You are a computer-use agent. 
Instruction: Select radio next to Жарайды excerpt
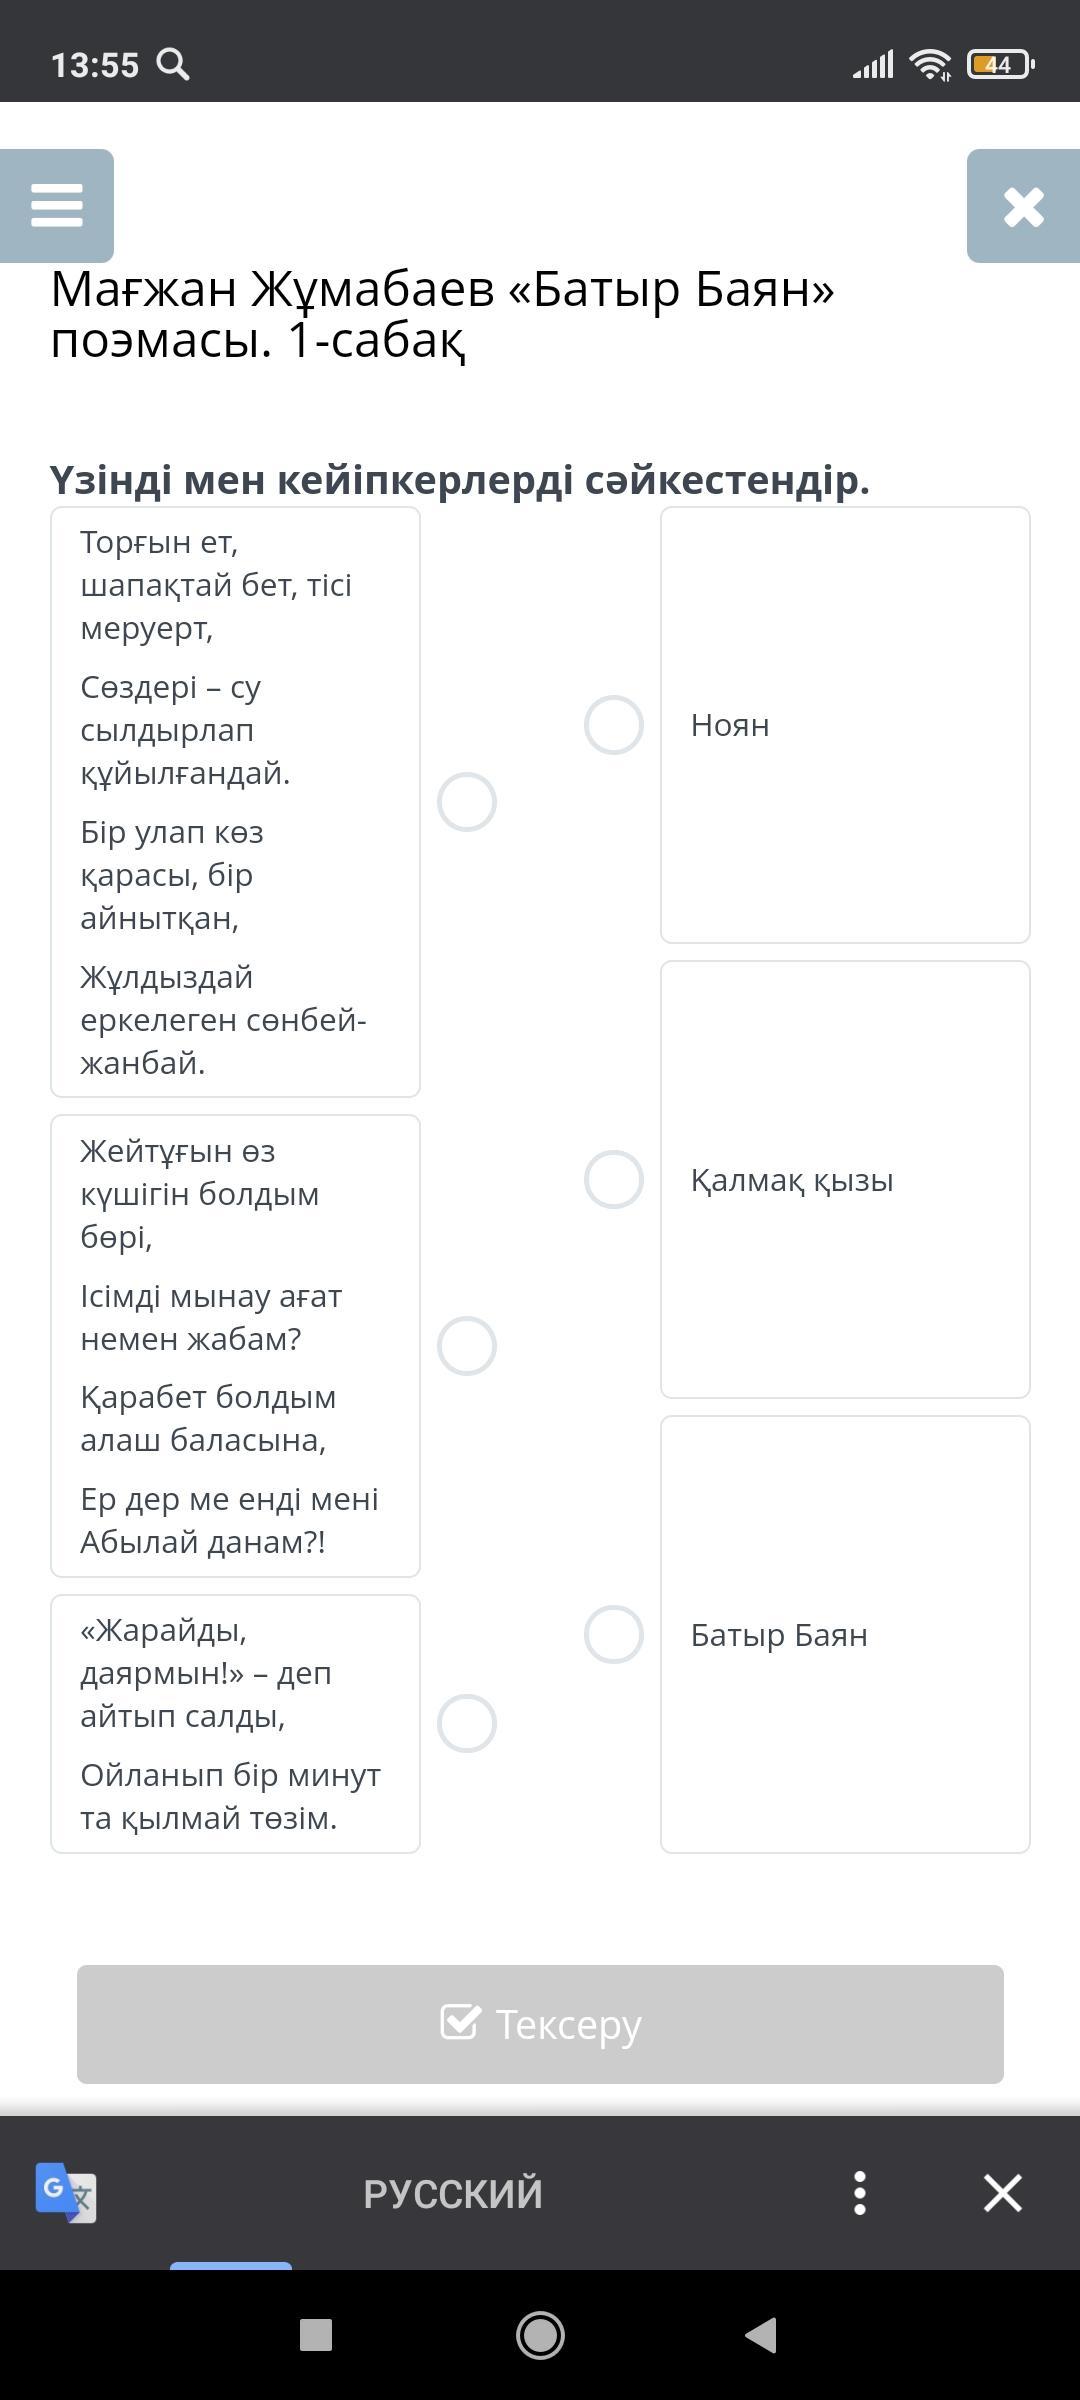(x=467, y=1724)
